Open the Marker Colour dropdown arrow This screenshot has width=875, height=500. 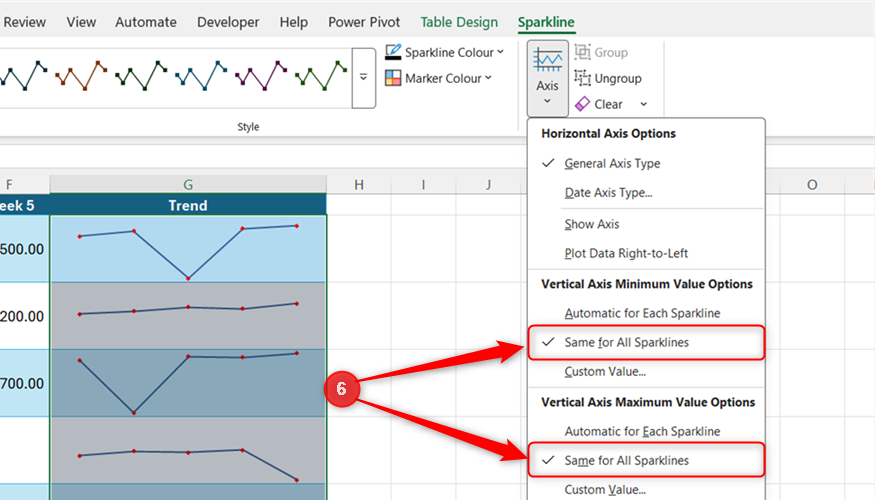click(x=488, y=78)
